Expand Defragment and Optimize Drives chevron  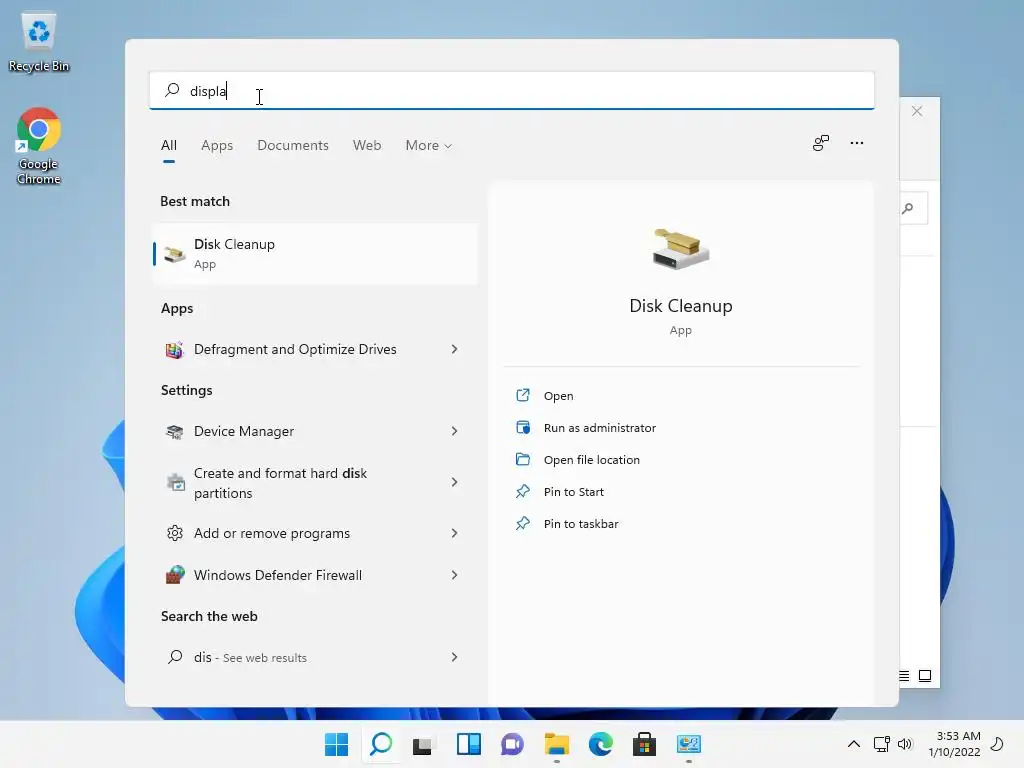(455, 349)
